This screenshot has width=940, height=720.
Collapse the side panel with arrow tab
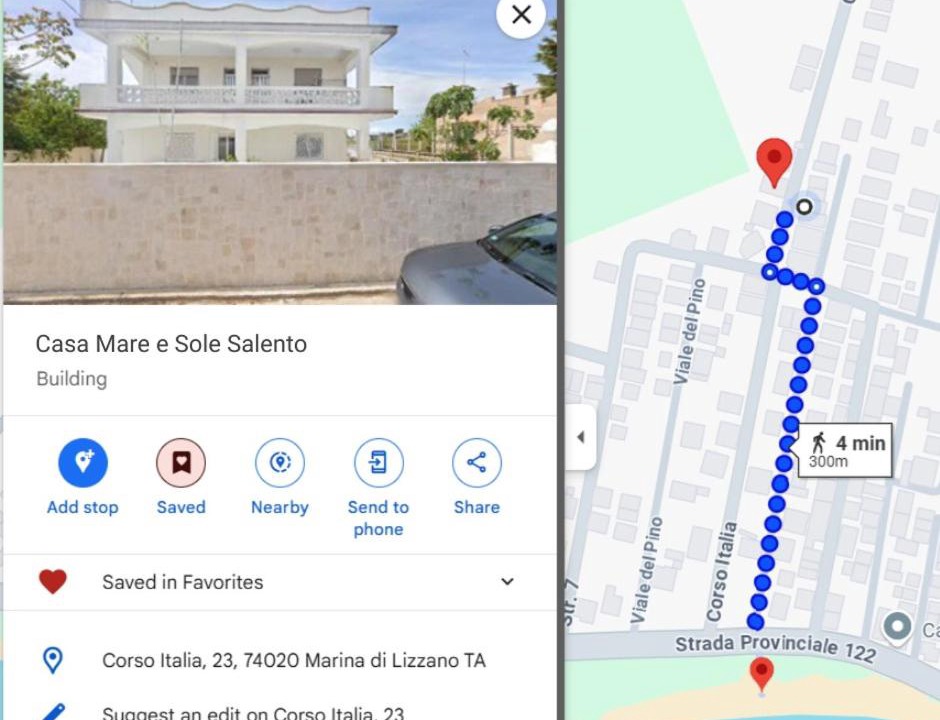580,437
